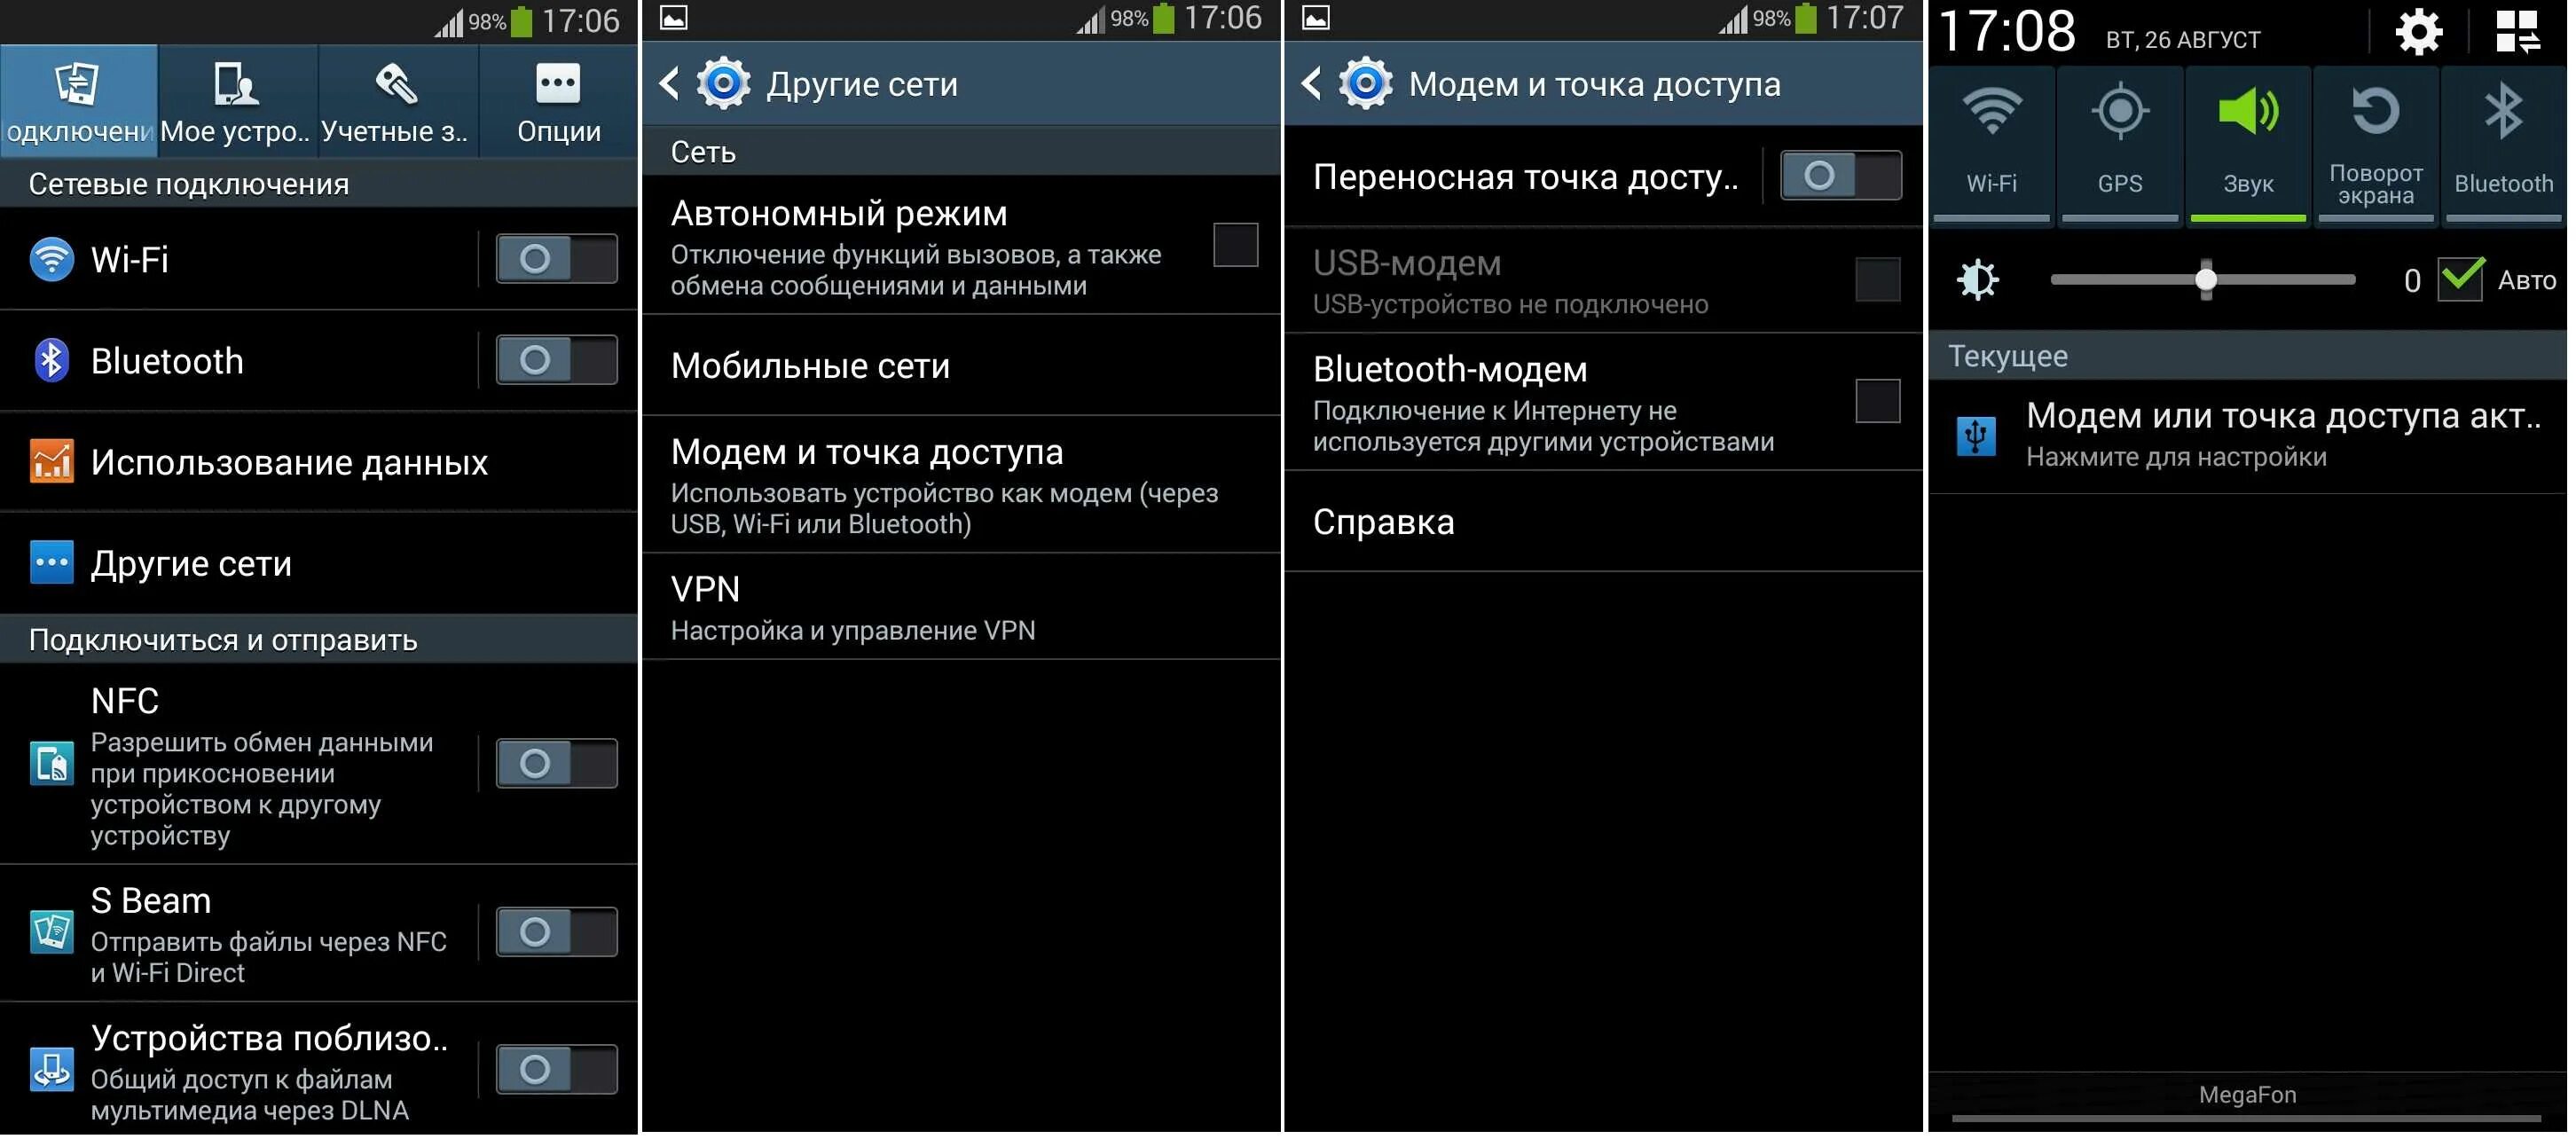This screenshot has width=2576, height=1139.
Task: Toggle Wi-Fi on or off
Action: tap(557, 258)
